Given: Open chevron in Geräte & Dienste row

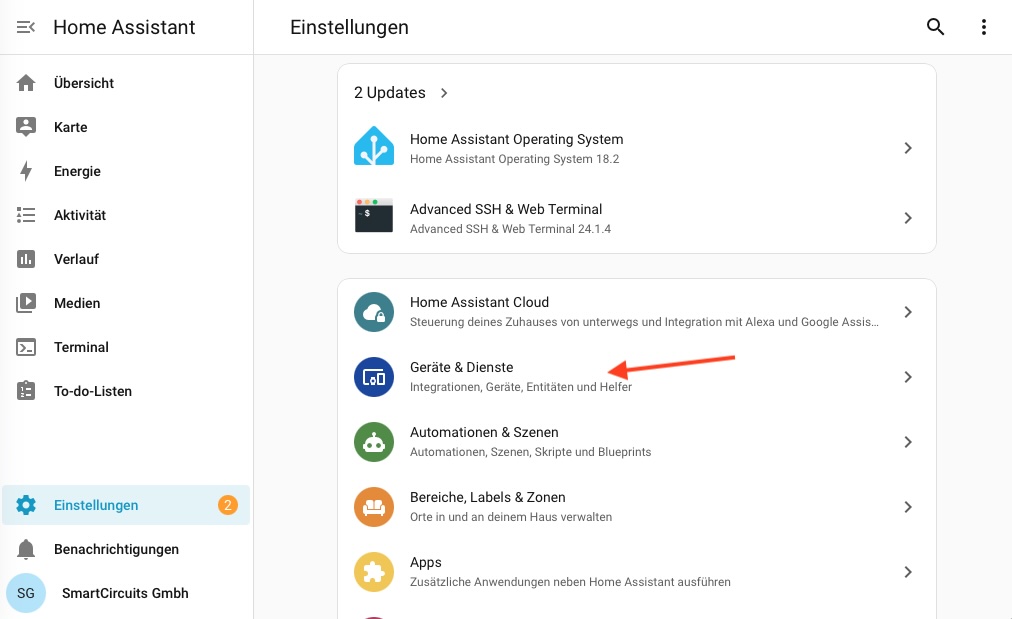Looking at the screenshot, I should tap(907, 377).
